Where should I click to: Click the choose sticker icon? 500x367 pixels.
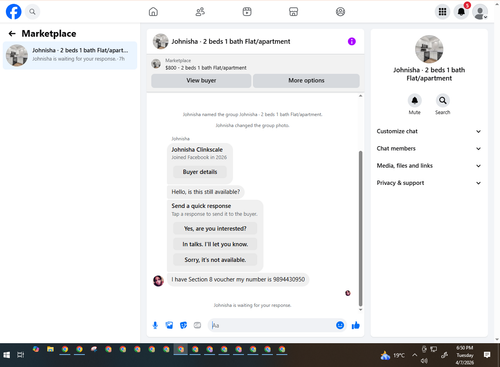(183, 325)
